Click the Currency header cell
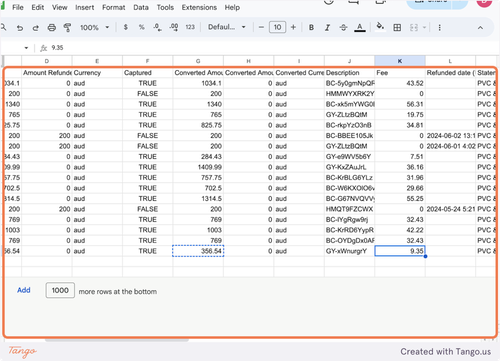500x361 pixels. [97, 73]
